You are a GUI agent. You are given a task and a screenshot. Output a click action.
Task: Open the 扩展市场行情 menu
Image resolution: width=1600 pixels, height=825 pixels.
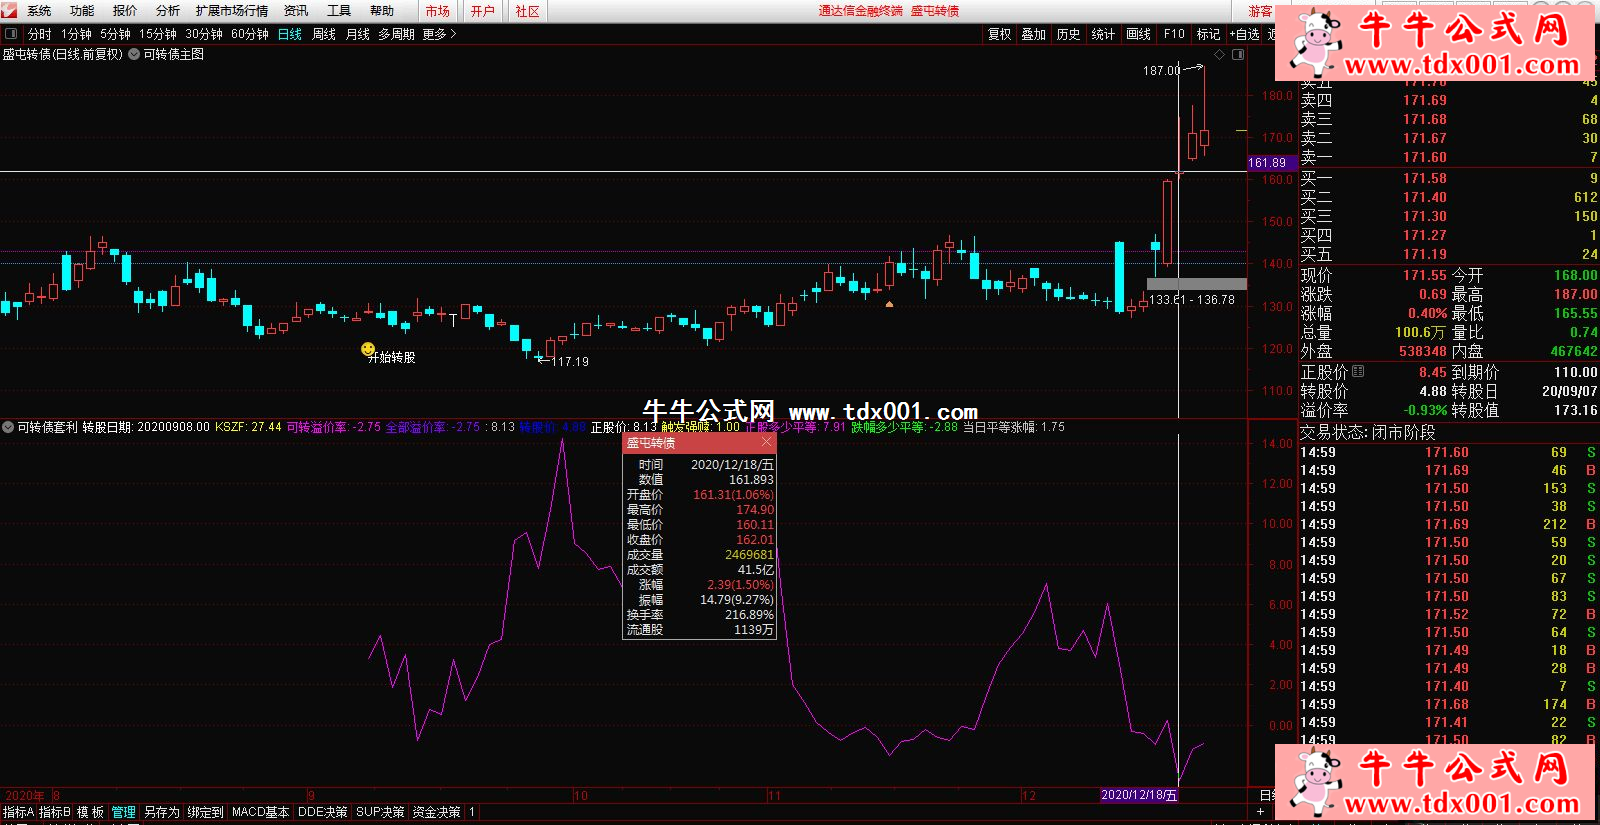coord(232,11)
